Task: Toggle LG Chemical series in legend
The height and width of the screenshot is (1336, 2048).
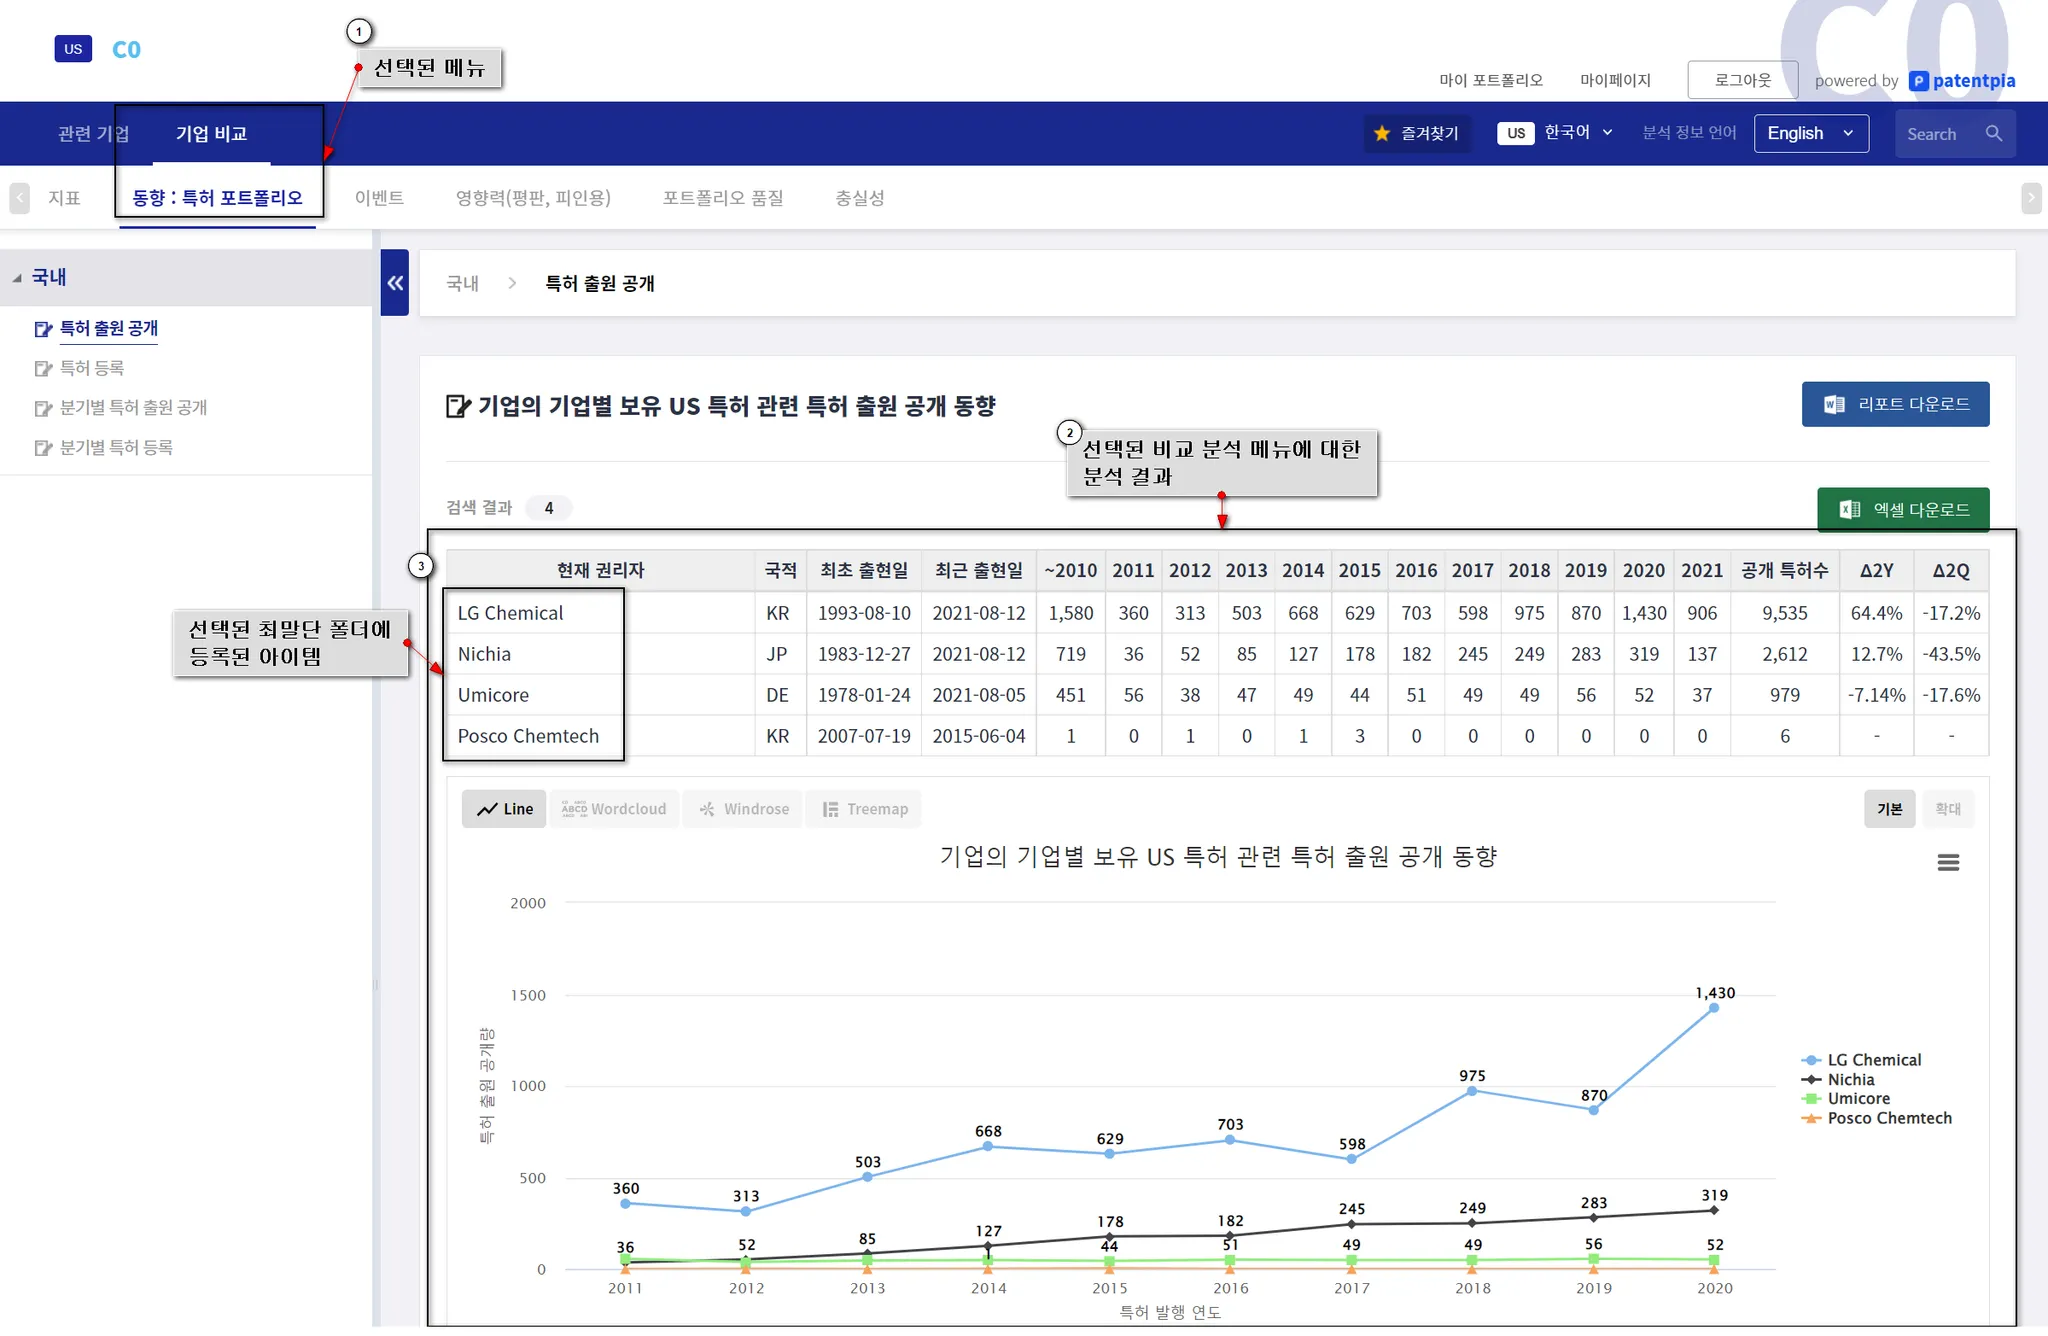Action: (1872, 1060)
